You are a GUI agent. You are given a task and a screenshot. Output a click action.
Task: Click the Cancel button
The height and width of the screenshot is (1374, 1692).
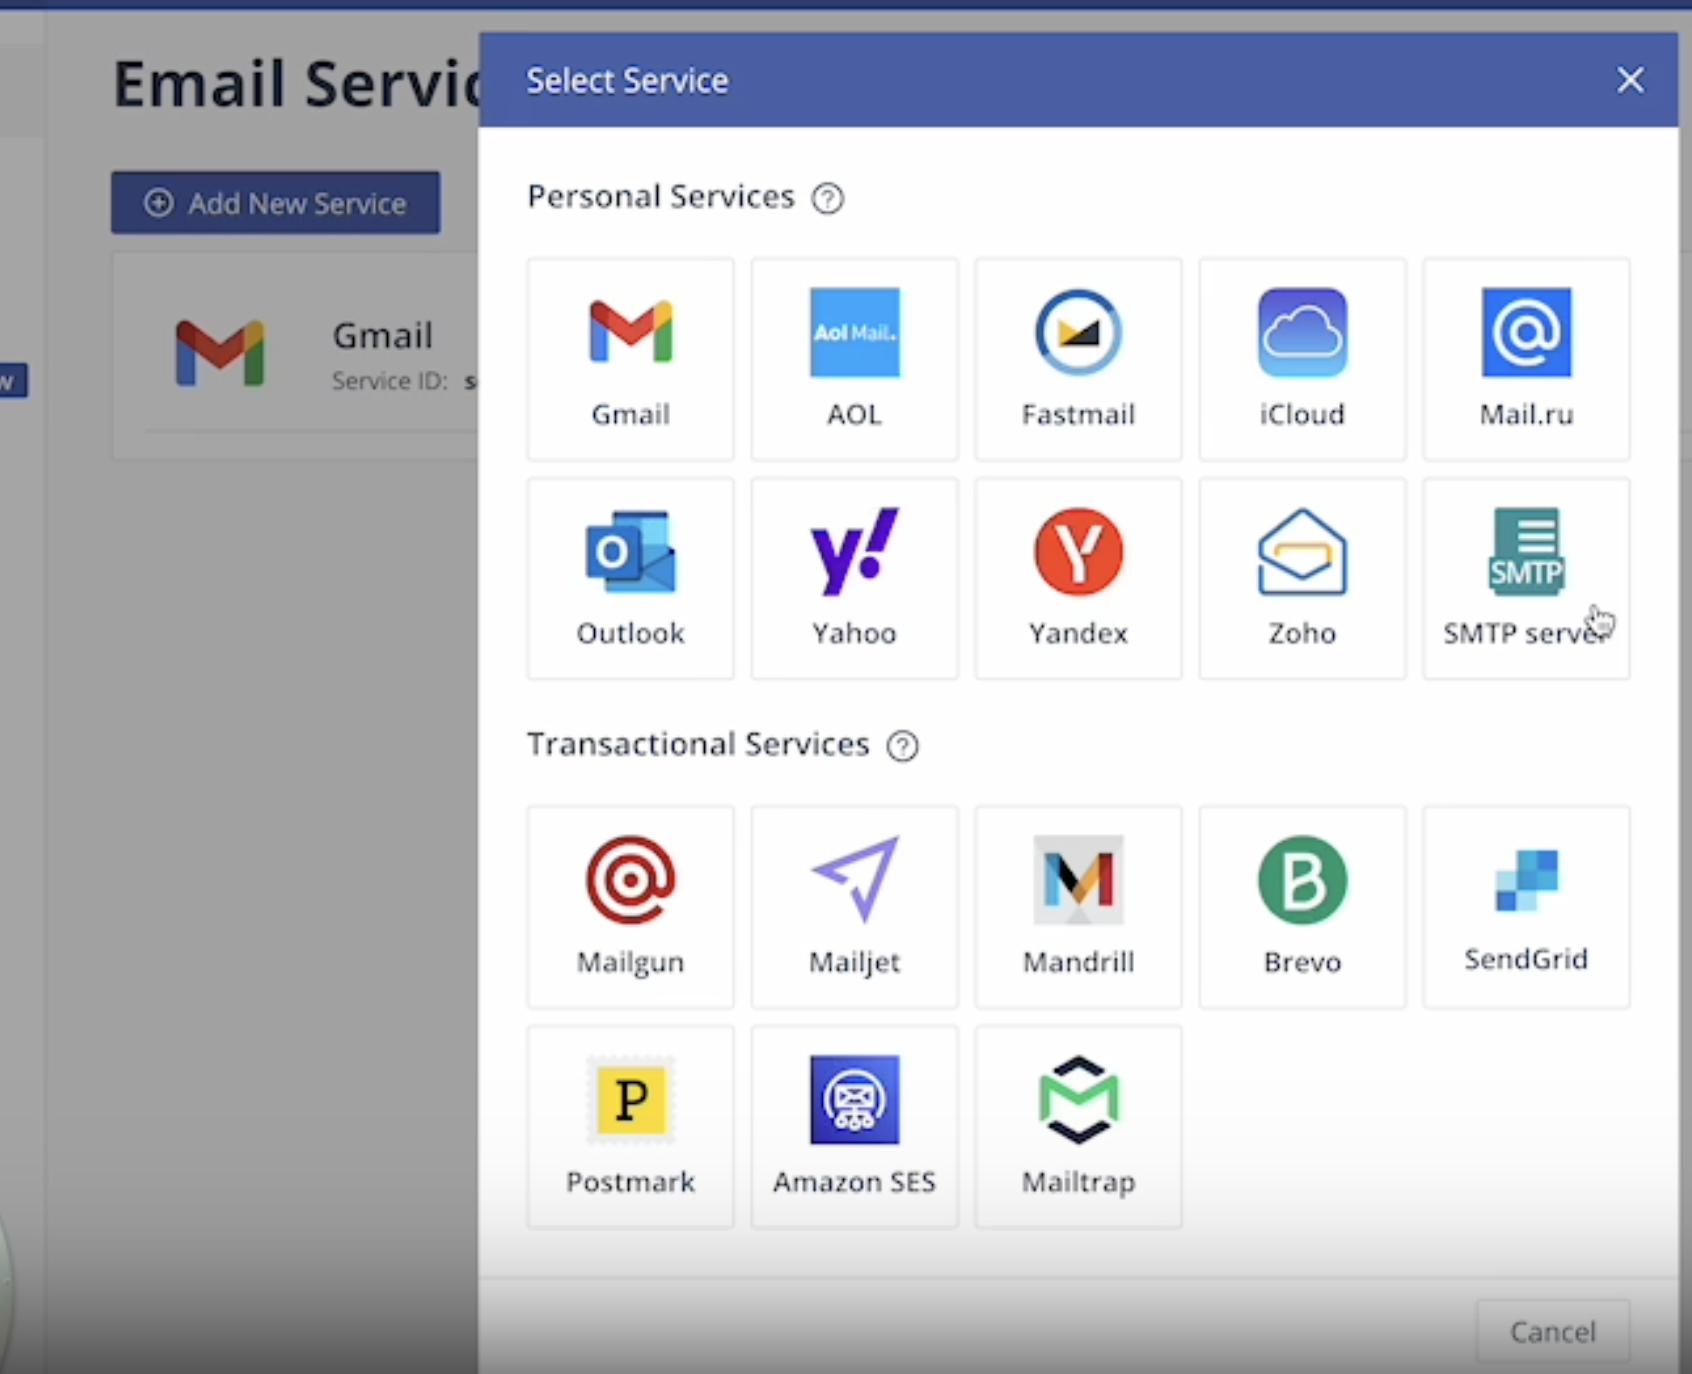click(x=1552, y=1331)
